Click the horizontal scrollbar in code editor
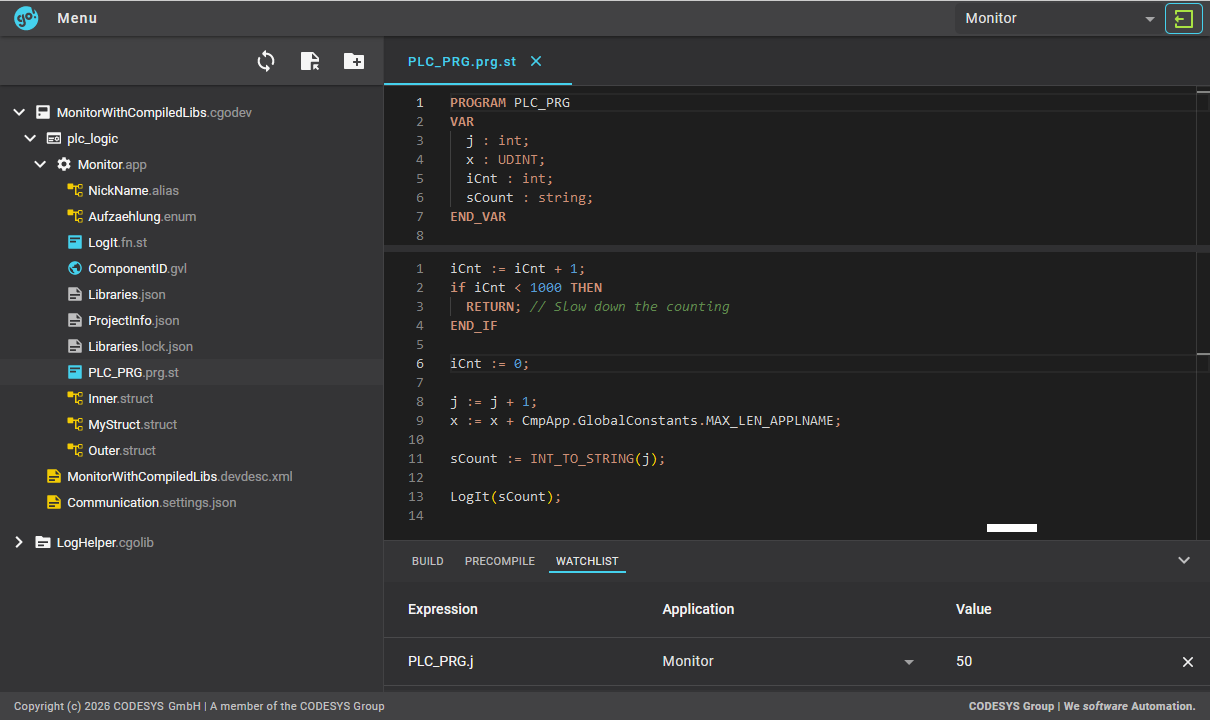Screen dimensions: 1210x720 click(1011, 528)
